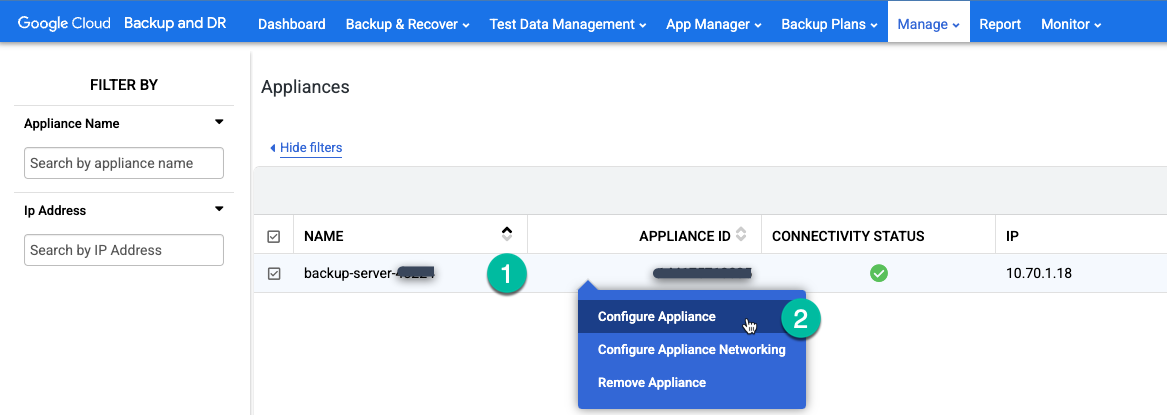Open the Backup & Recover dropdown menu
The image size is (1167, 415).
[407, 24]
